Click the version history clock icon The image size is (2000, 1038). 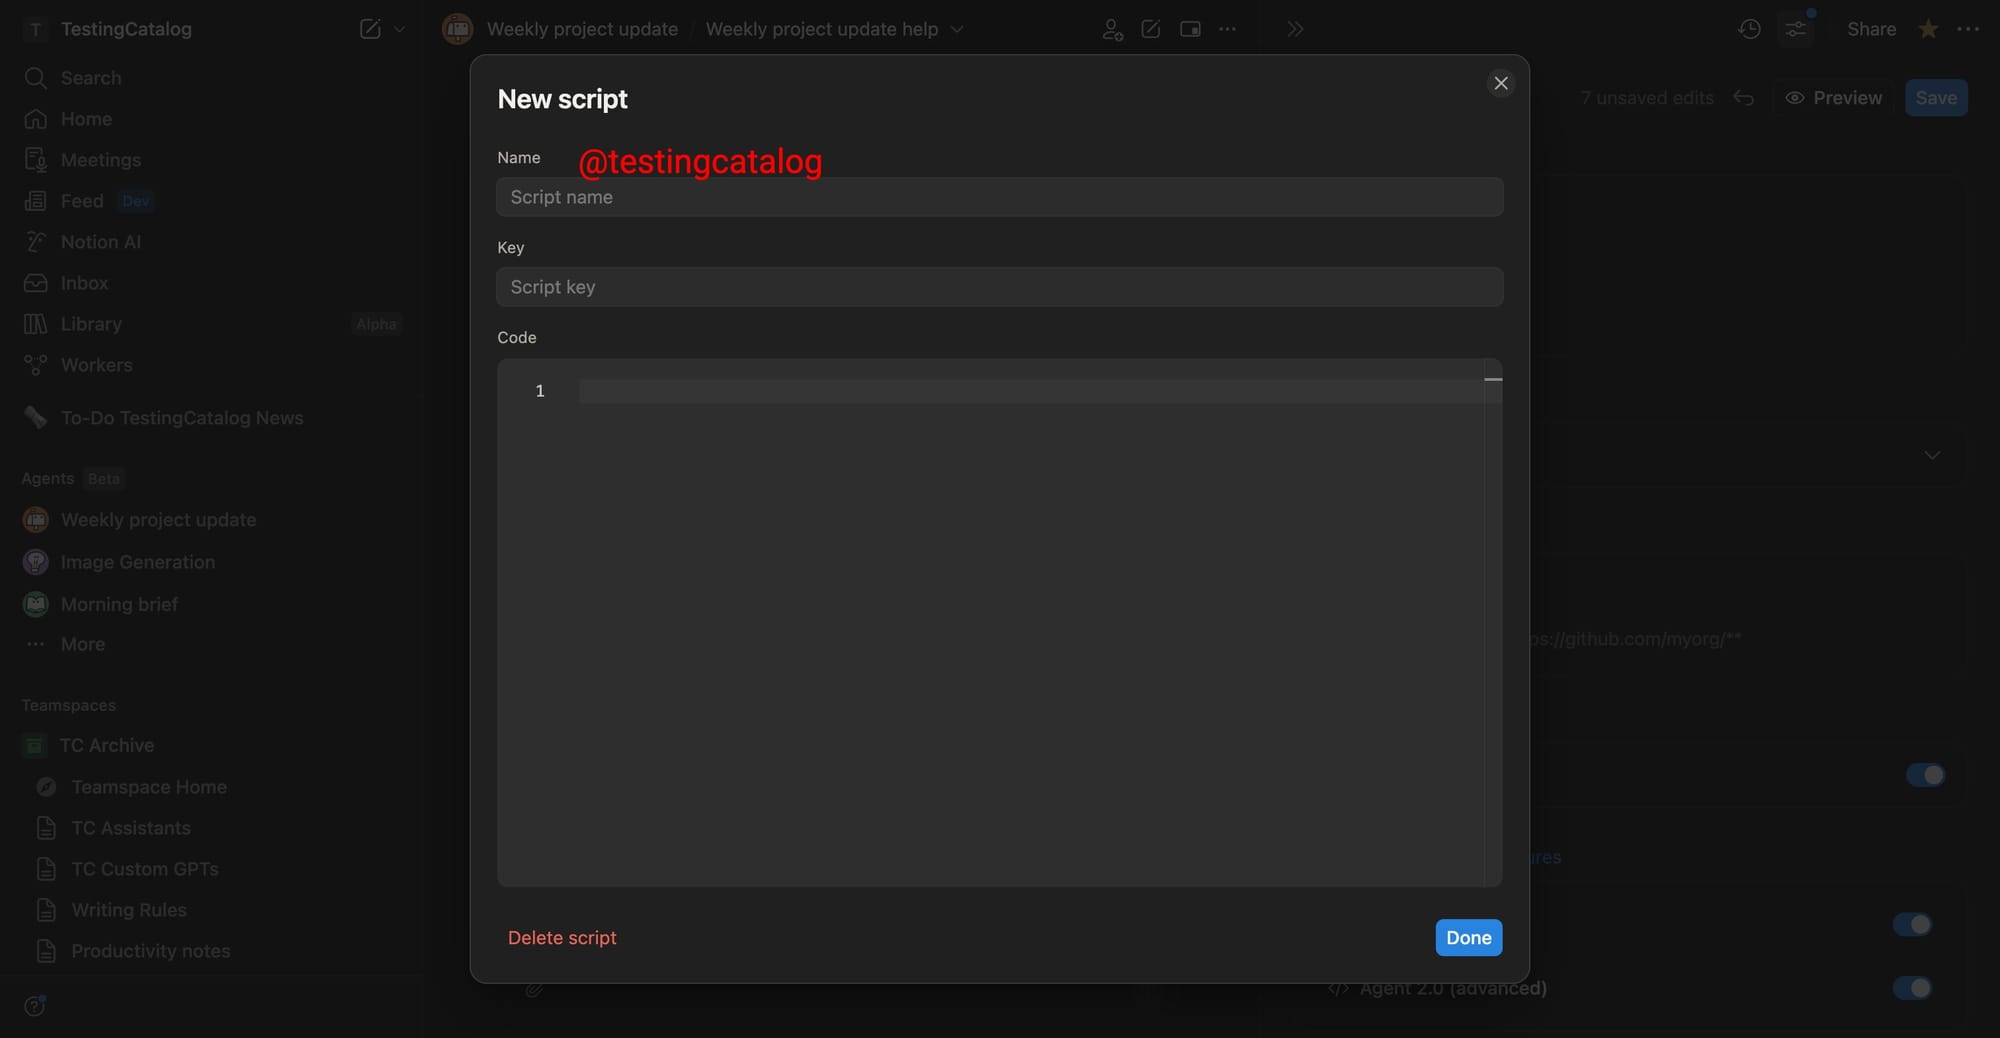click(1749, 29)
